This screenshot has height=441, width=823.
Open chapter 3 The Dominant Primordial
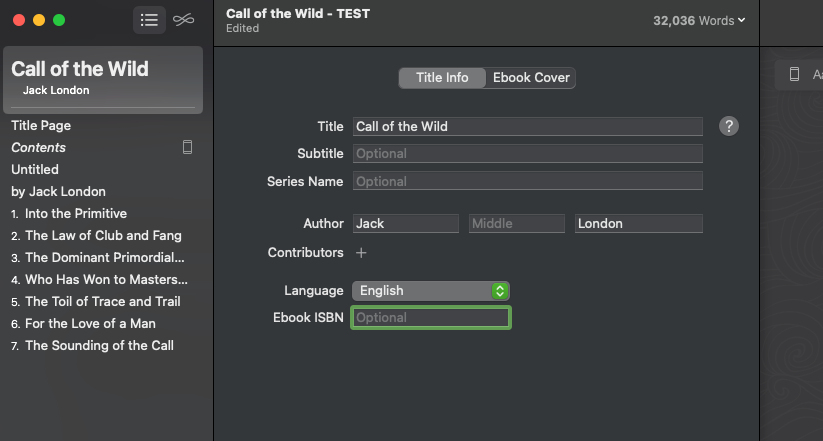(x=98, y=258)
